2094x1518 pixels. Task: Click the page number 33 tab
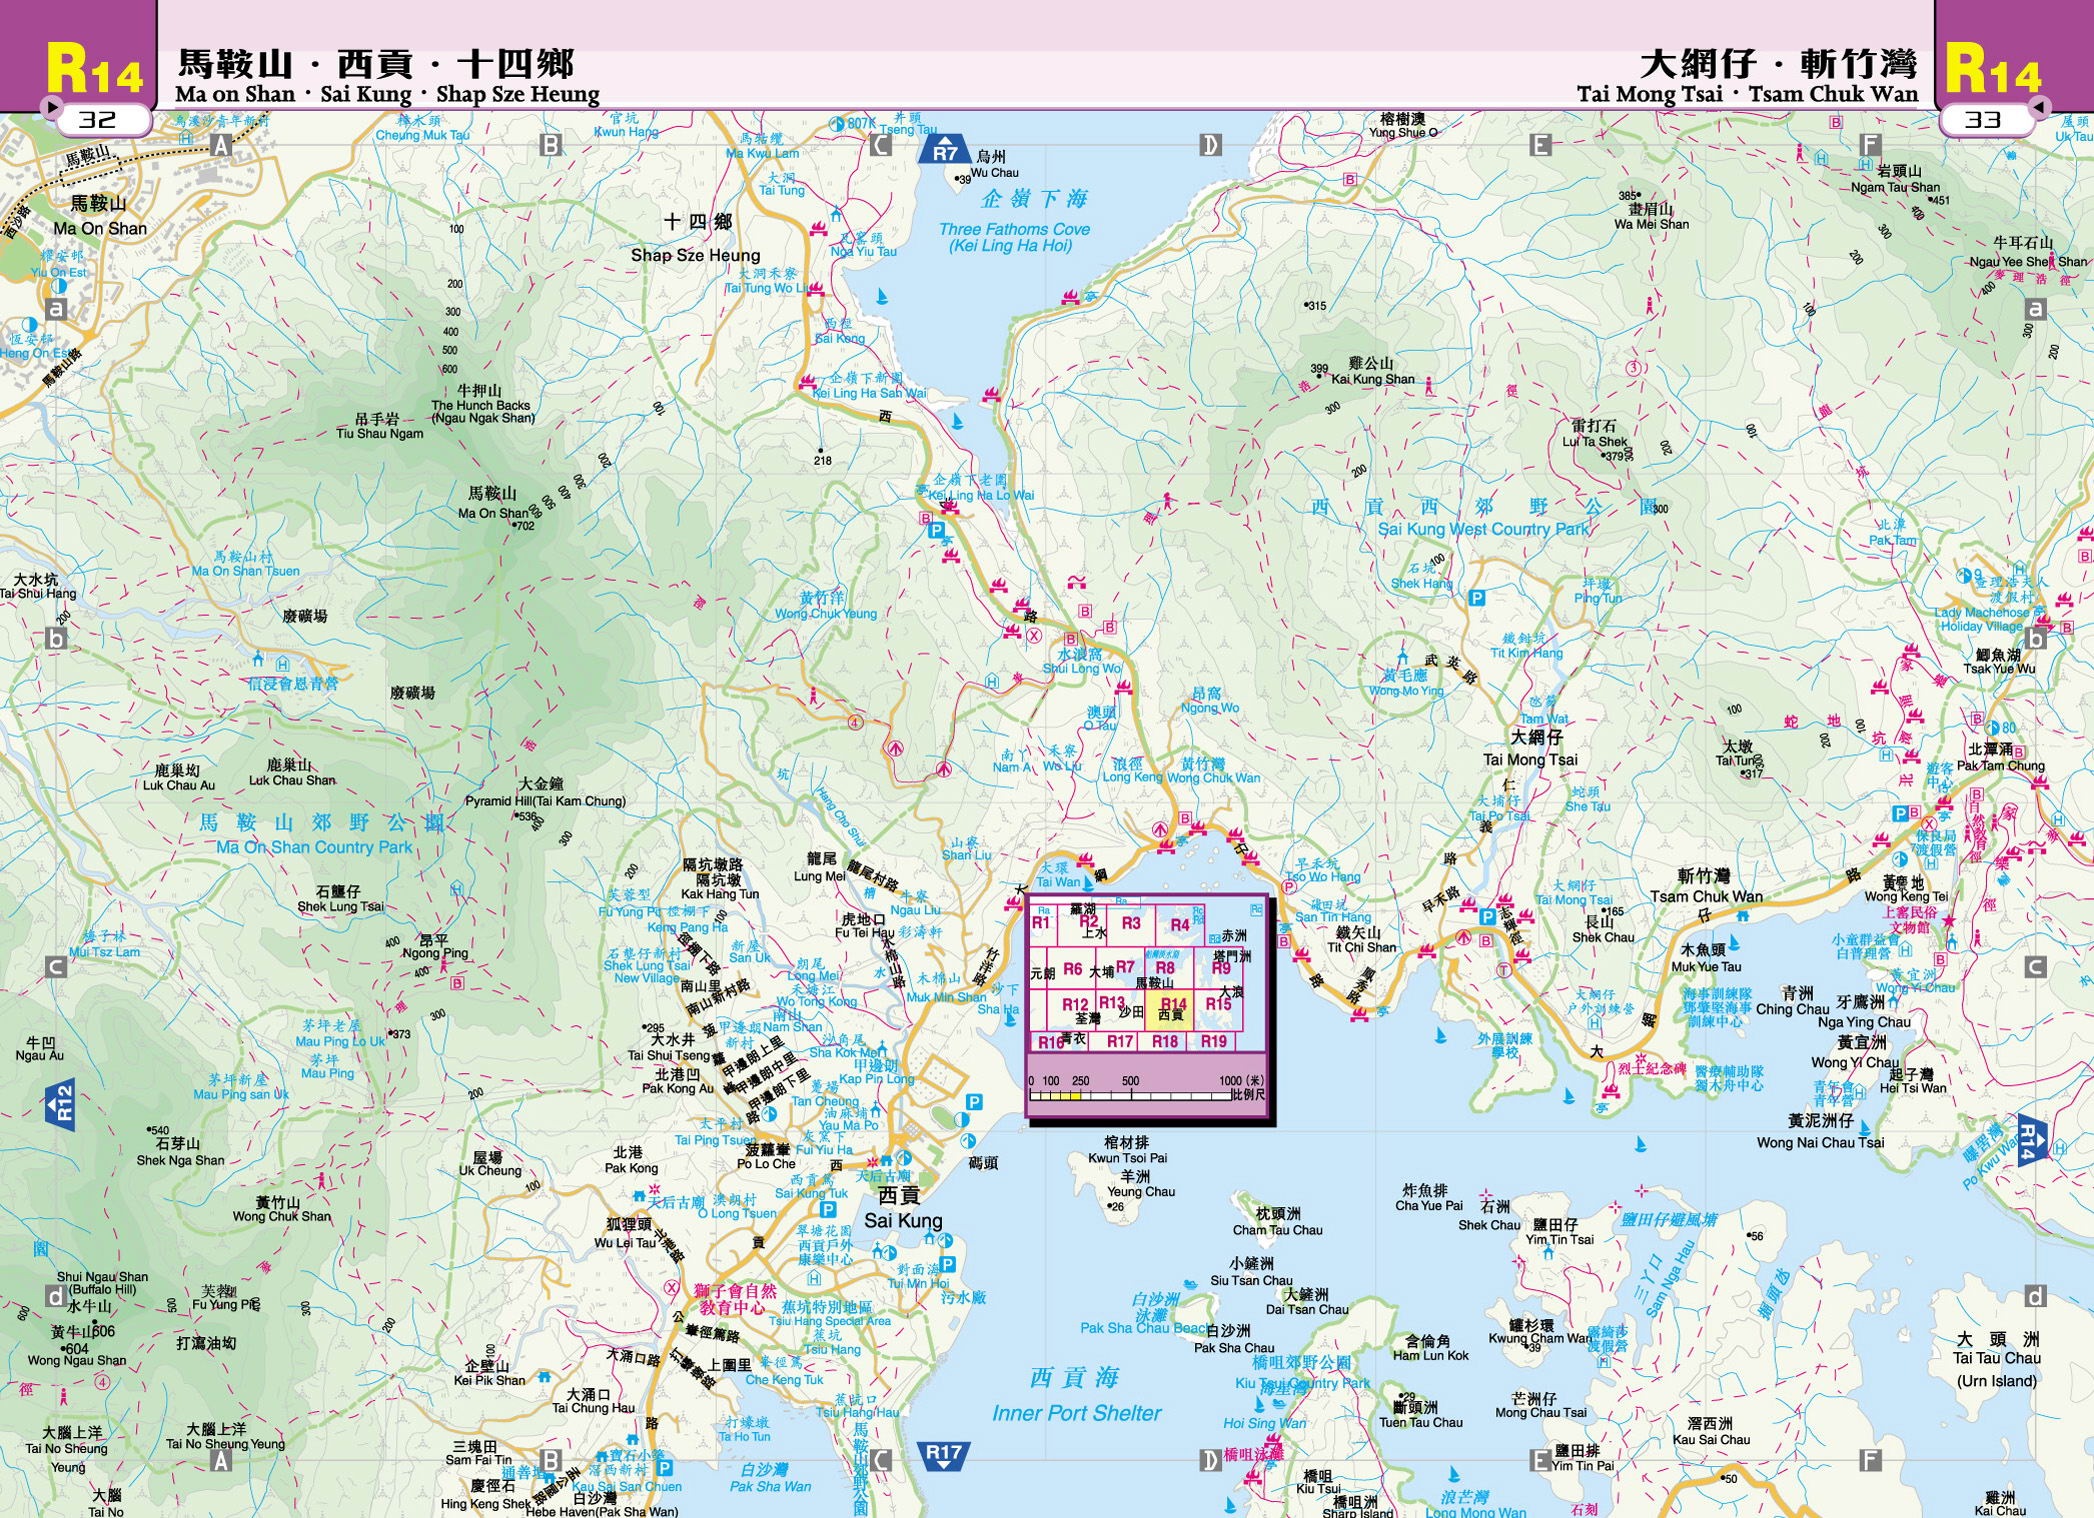tap(1983, 120)
